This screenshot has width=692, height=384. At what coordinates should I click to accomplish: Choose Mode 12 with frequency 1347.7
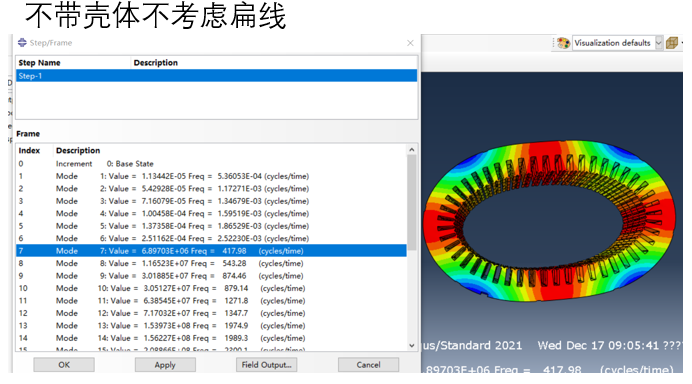[x=211, y=313]
